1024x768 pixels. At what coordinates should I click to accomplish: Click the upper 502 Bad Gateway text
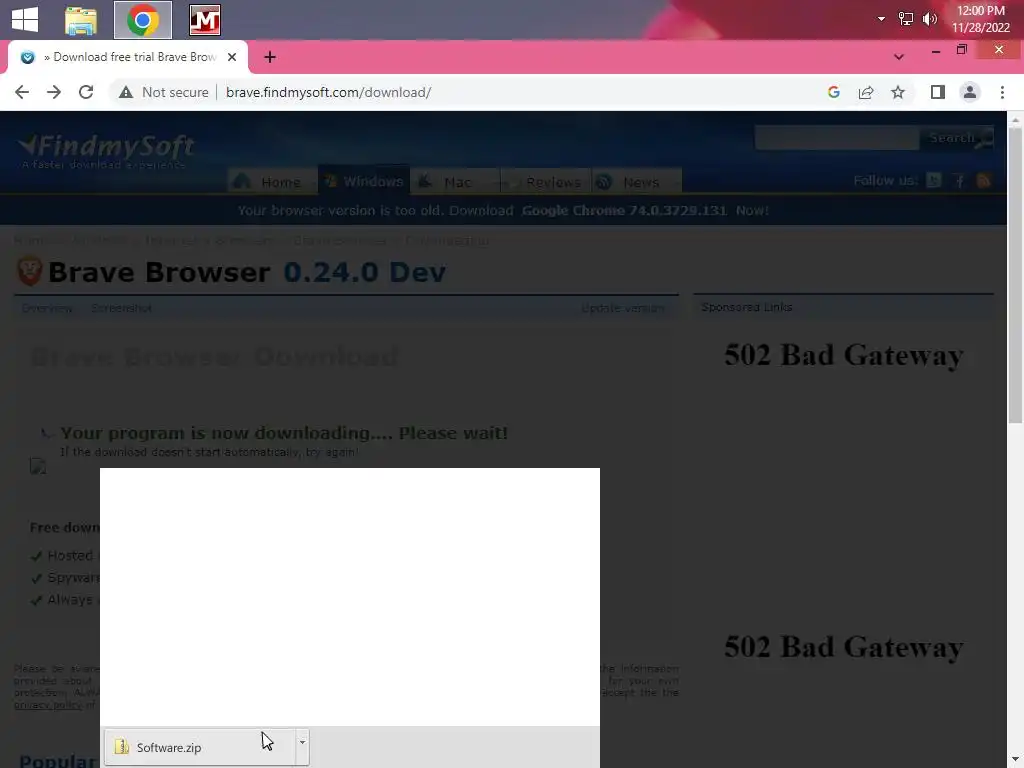click(843, 355)
